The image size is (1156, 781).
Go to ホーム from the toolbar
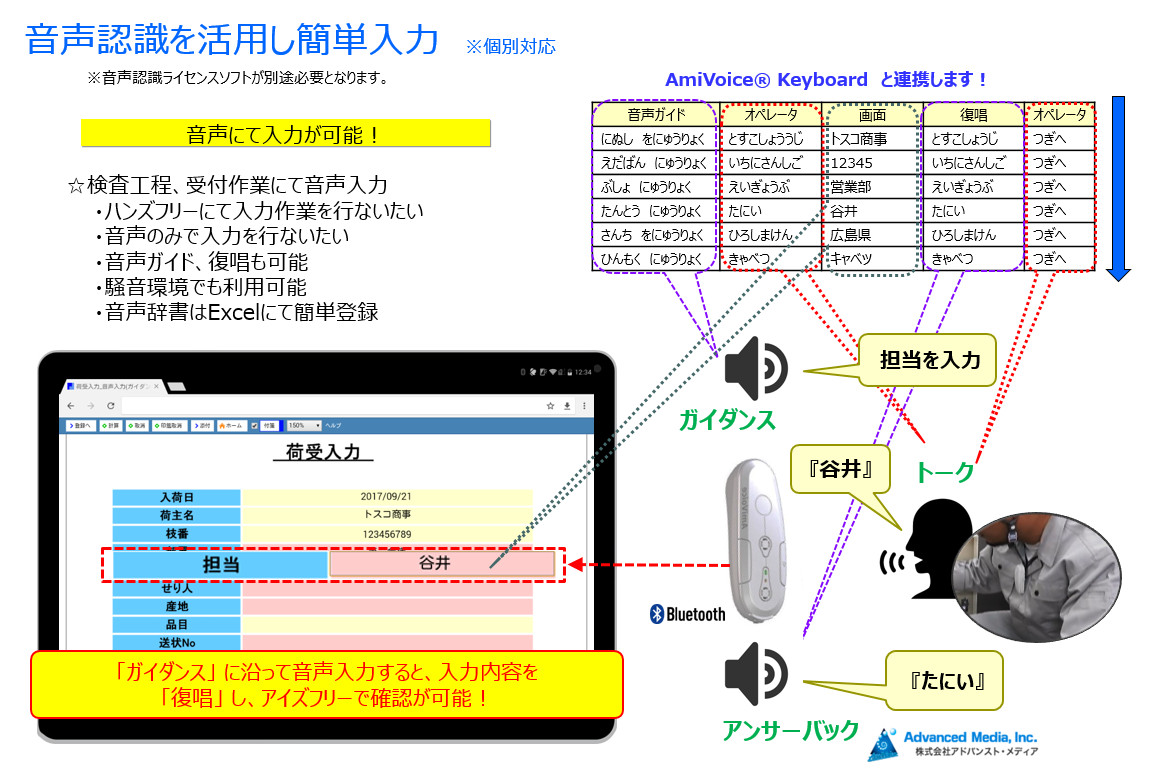[x=231, y=426]
